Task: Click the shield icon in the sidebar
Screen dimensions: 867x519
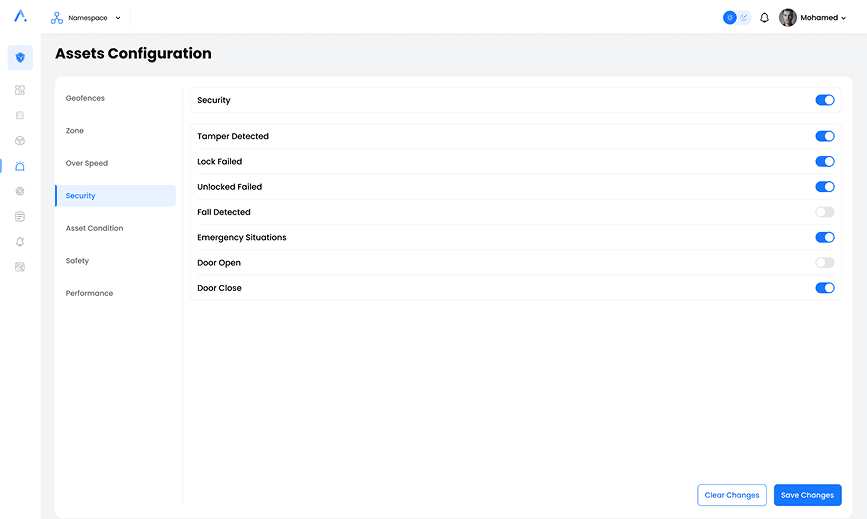Action: [20, 58]
